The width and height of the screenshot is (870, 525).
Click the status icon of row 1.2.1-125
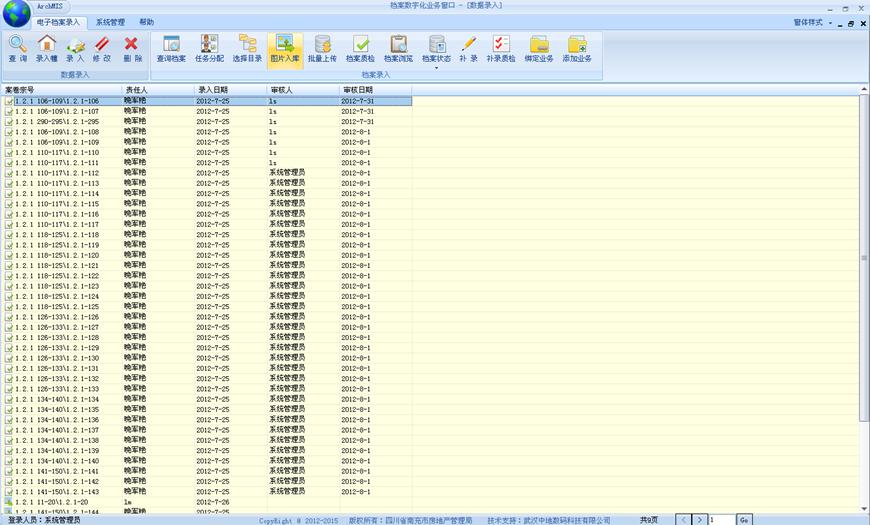pos(8,307)
